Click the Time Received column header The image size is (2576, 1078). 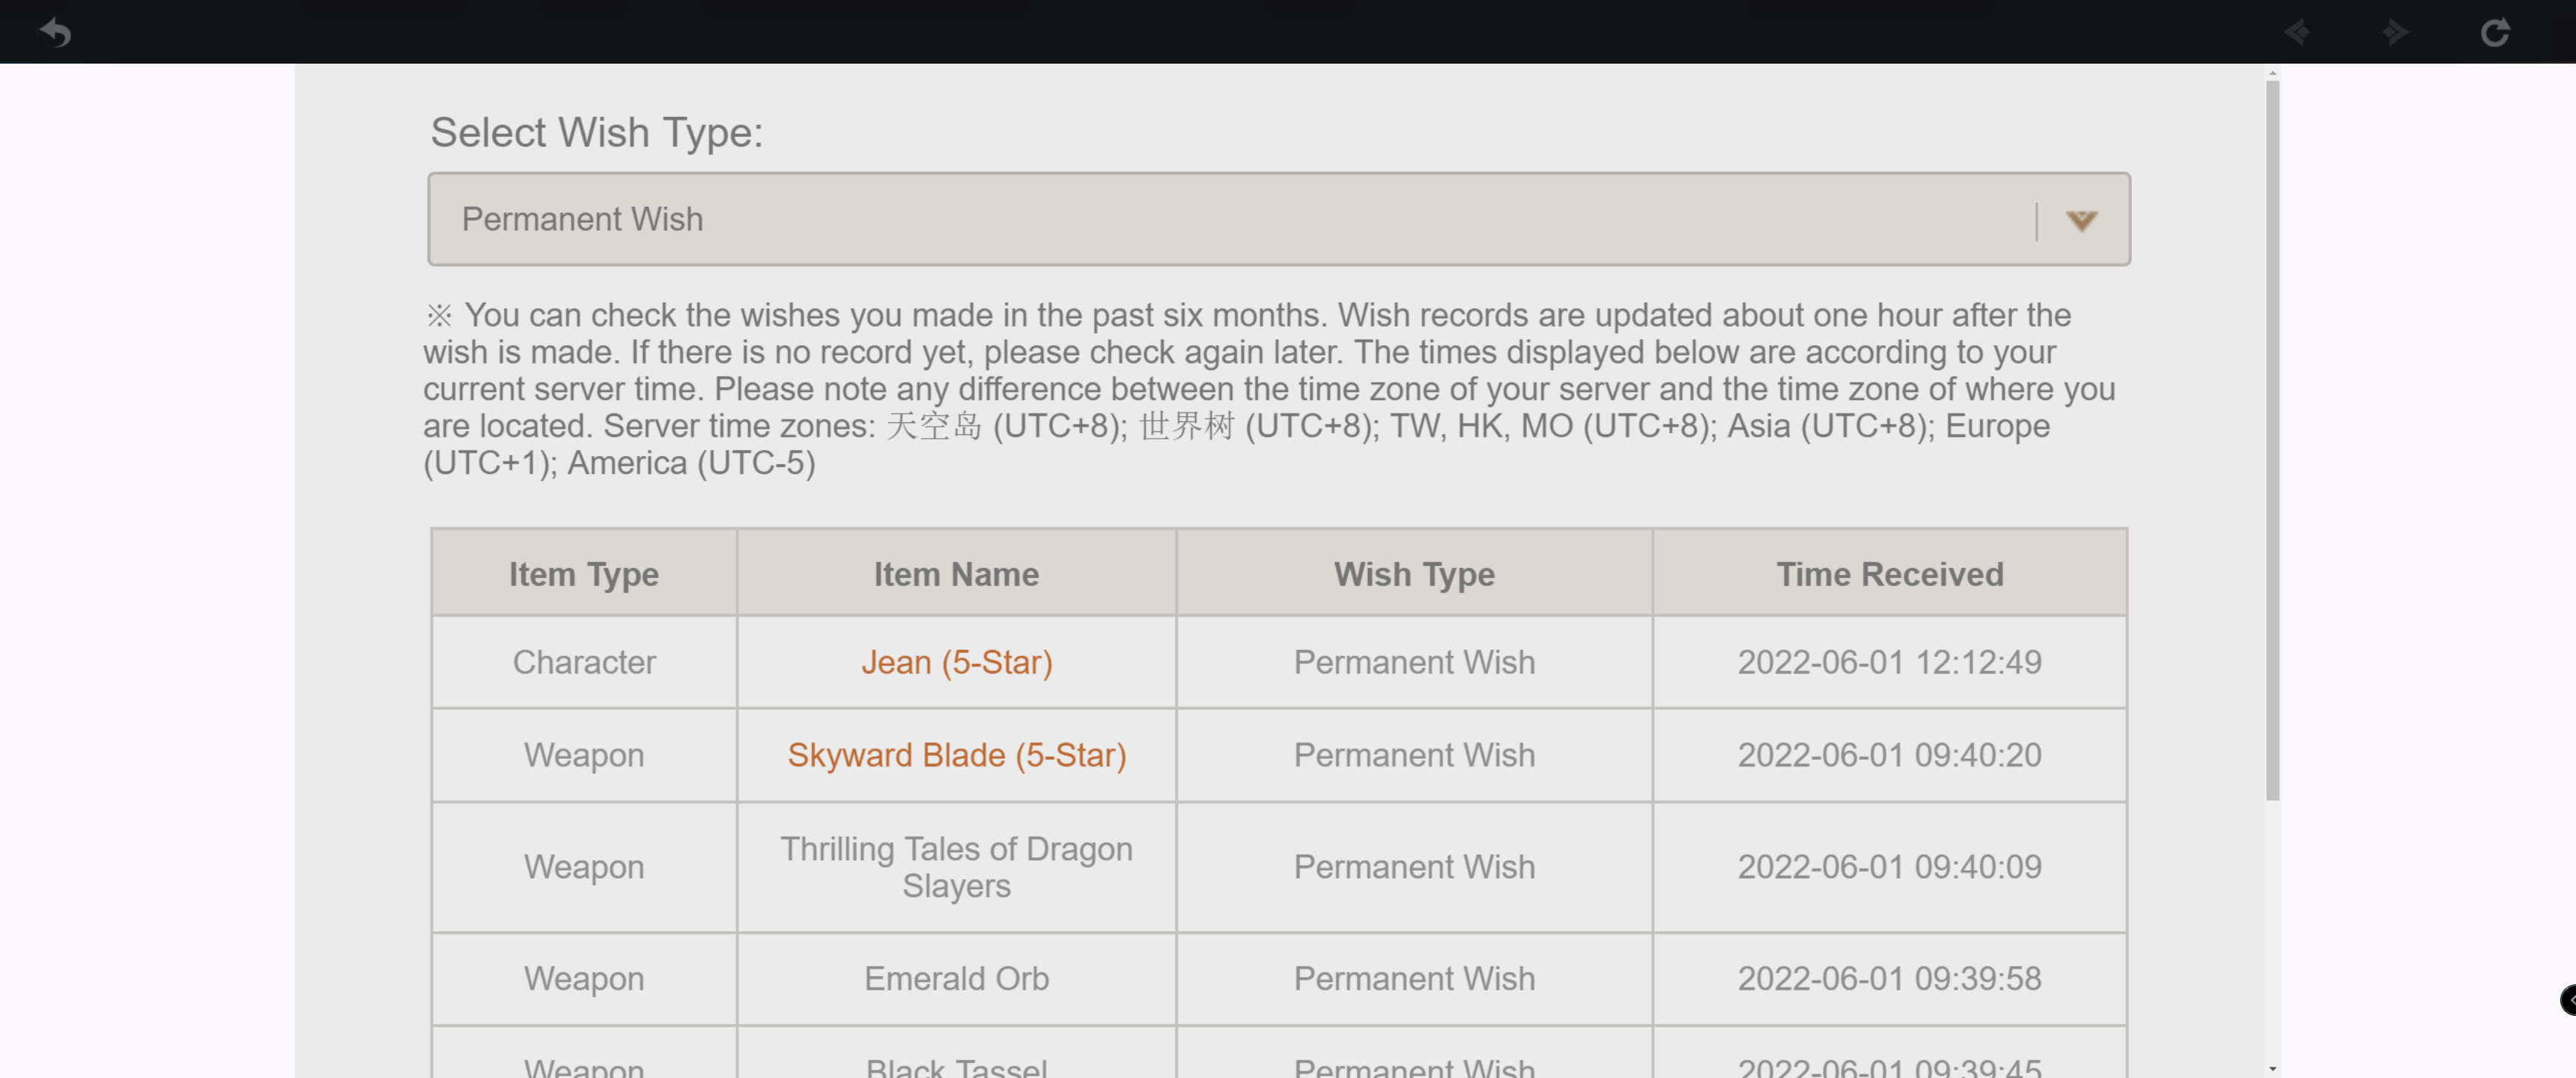coord(1889,573)
